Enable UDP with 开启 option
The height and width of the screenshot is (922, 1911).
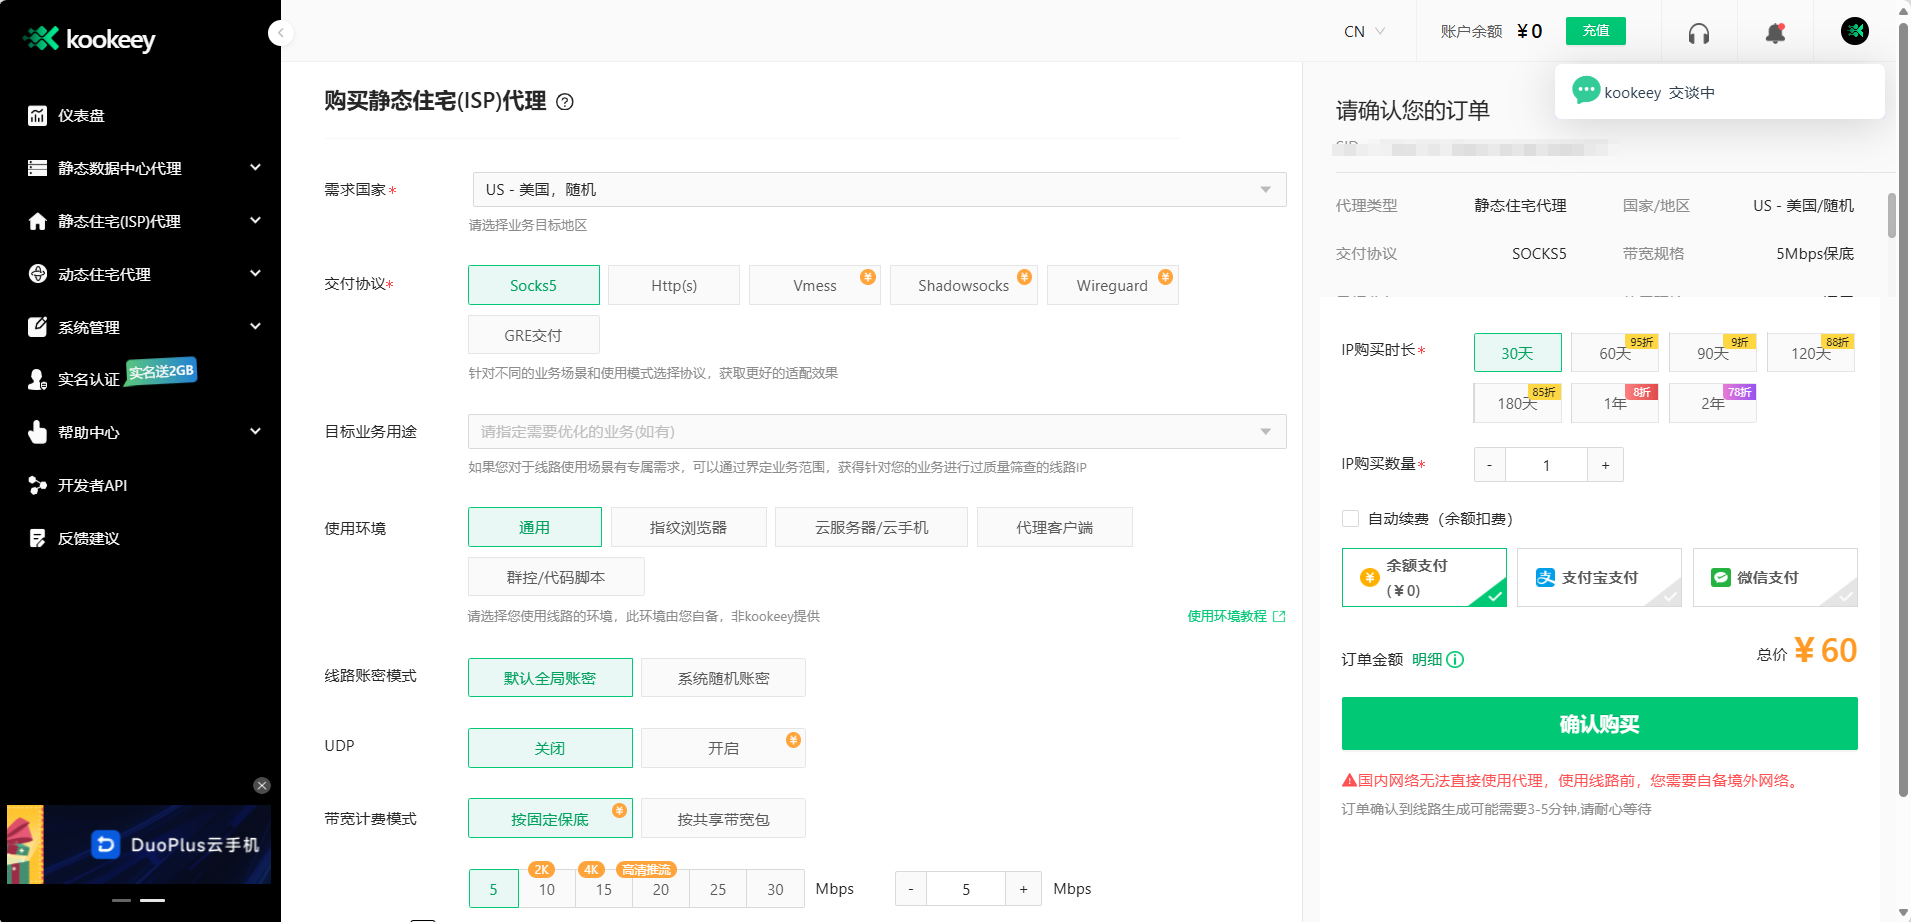point(723,748)
